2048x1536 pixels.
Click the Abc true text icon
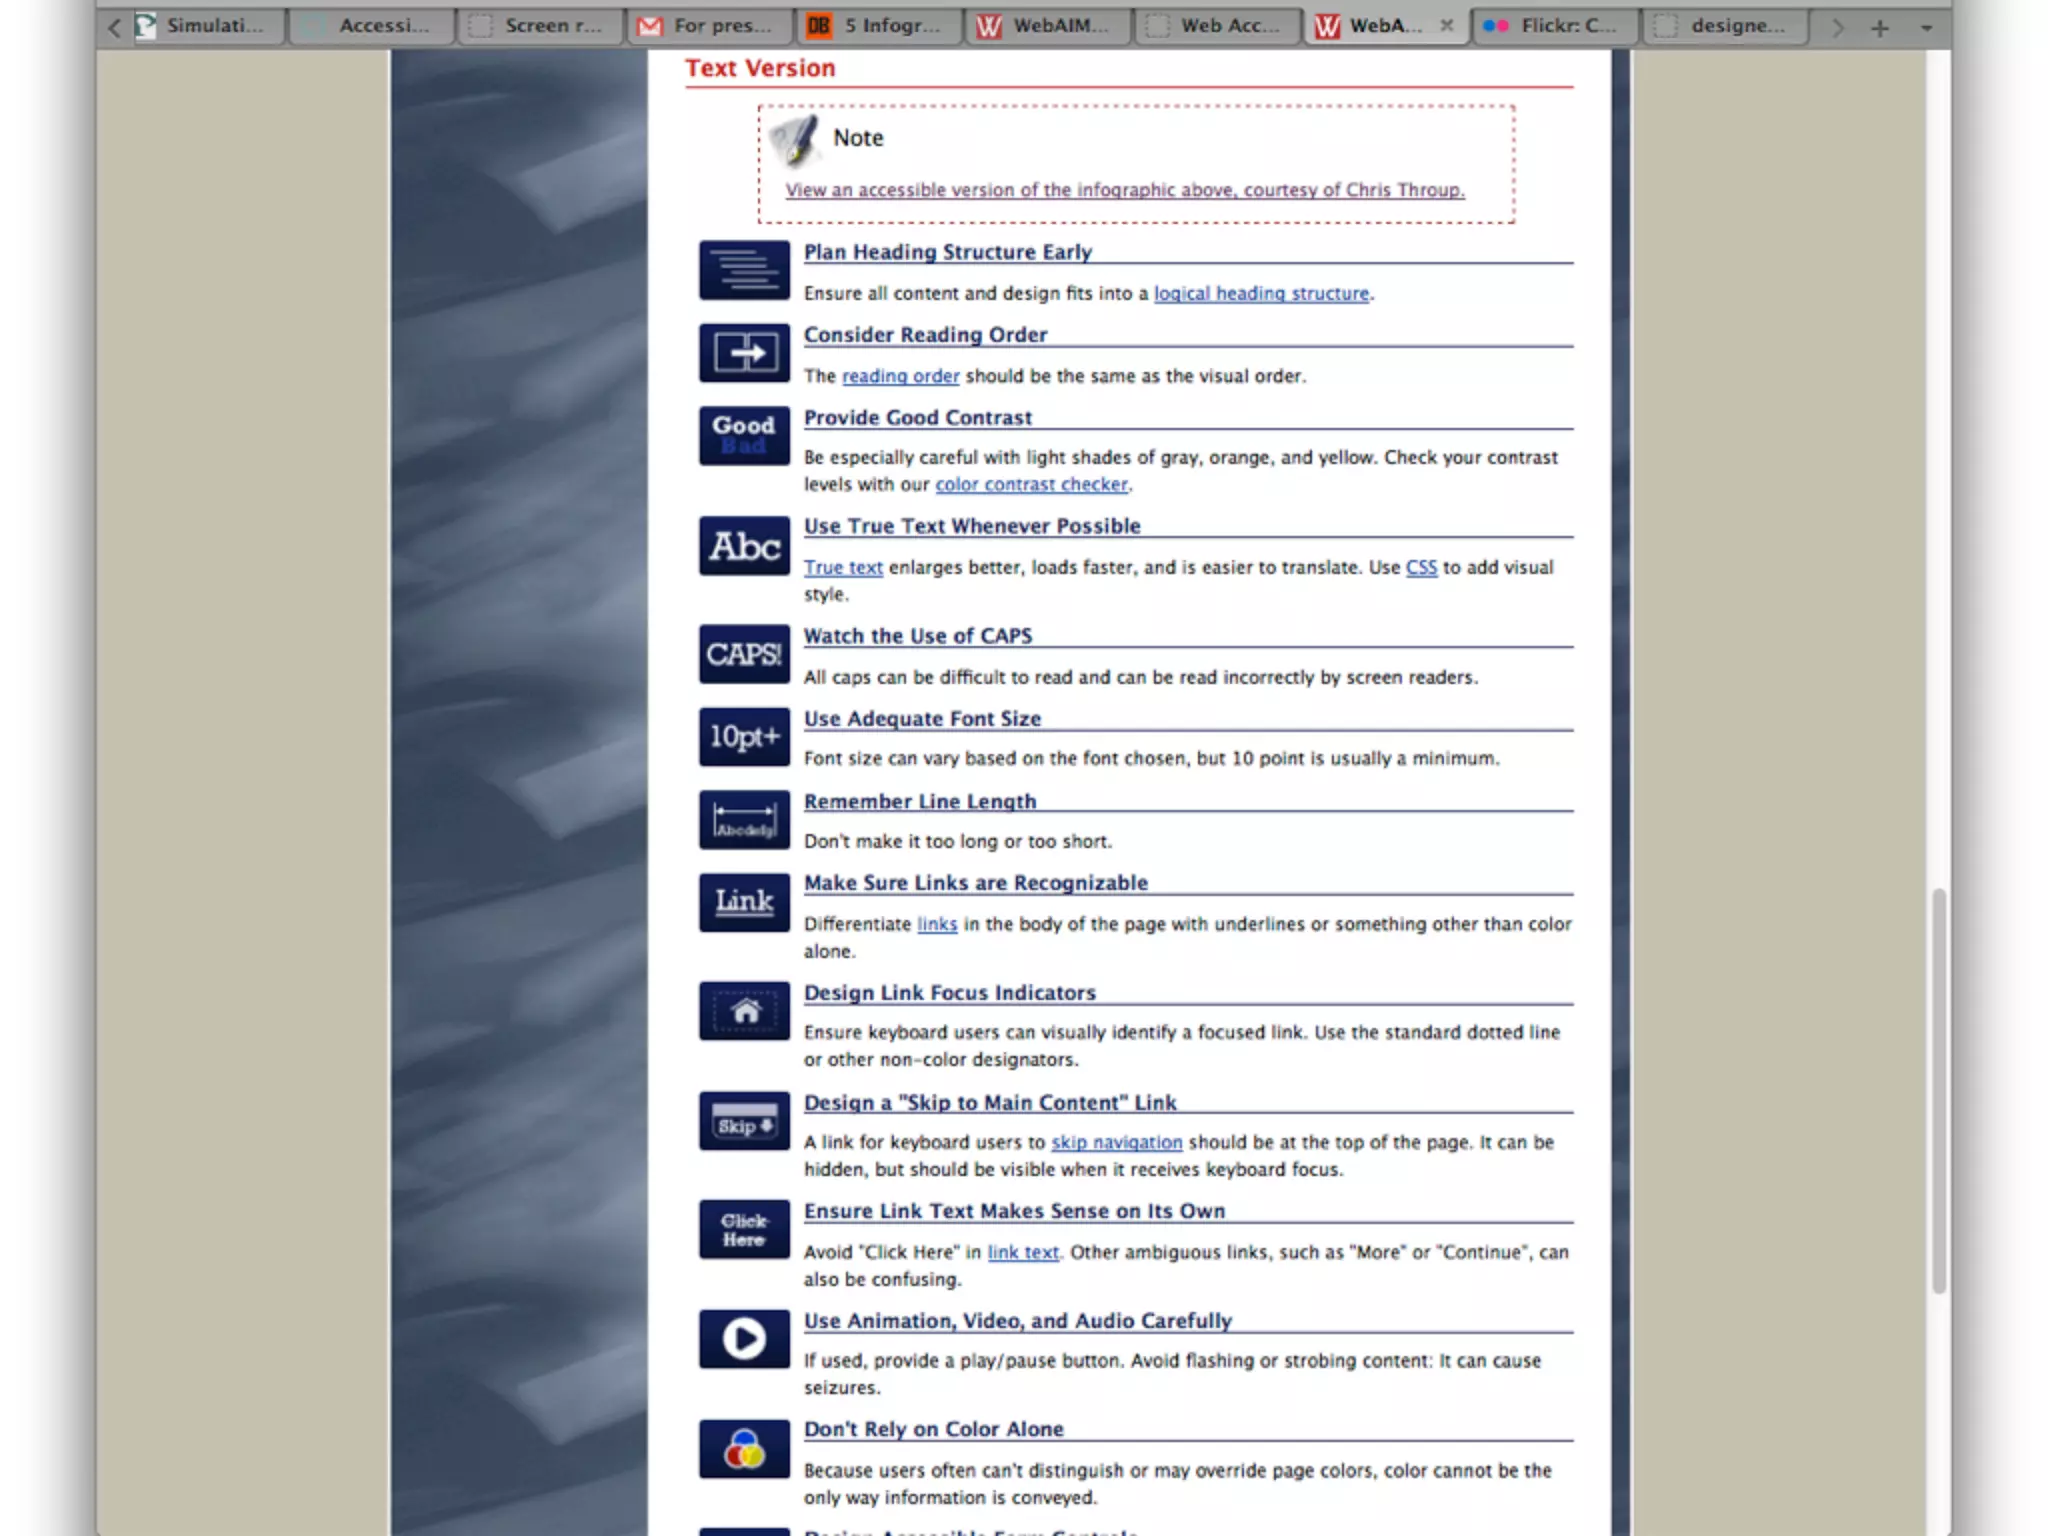[x=744, y=546]
